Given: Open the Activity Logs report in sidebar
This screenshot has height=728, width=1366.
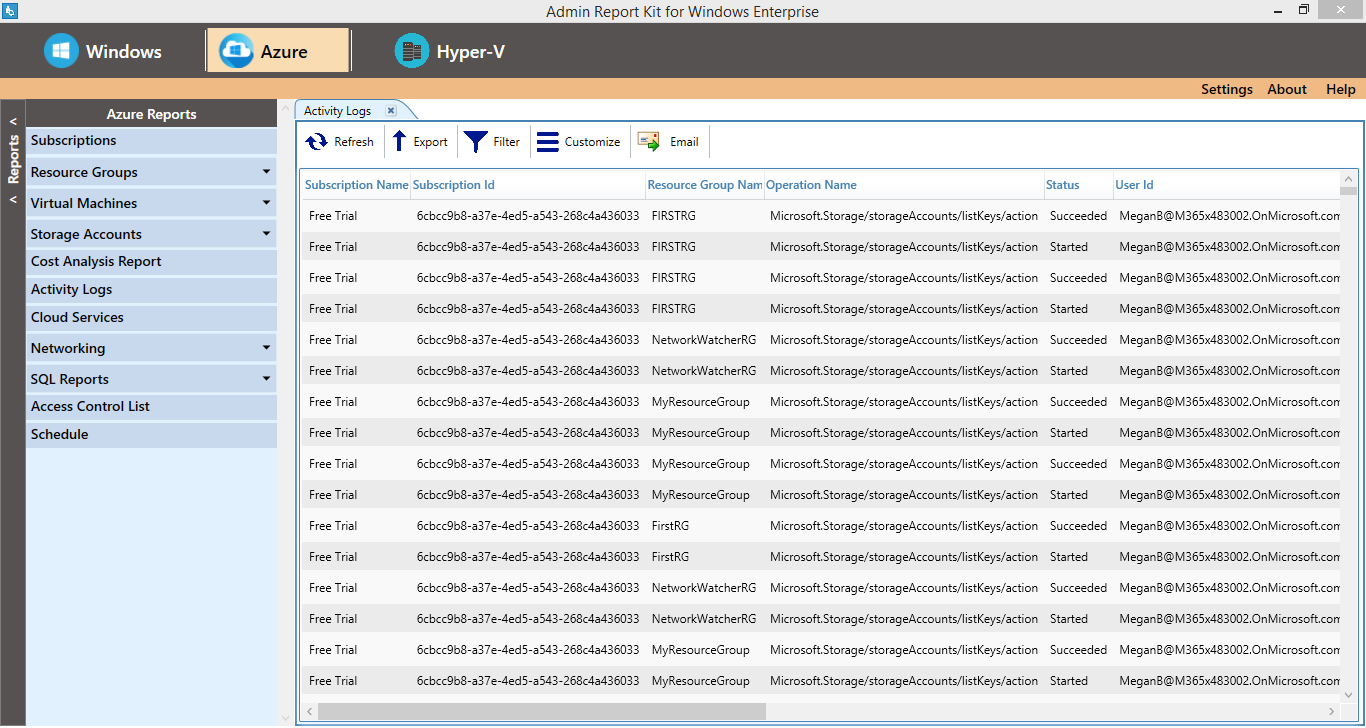Looking at the screenshot, I should [151, 290].
